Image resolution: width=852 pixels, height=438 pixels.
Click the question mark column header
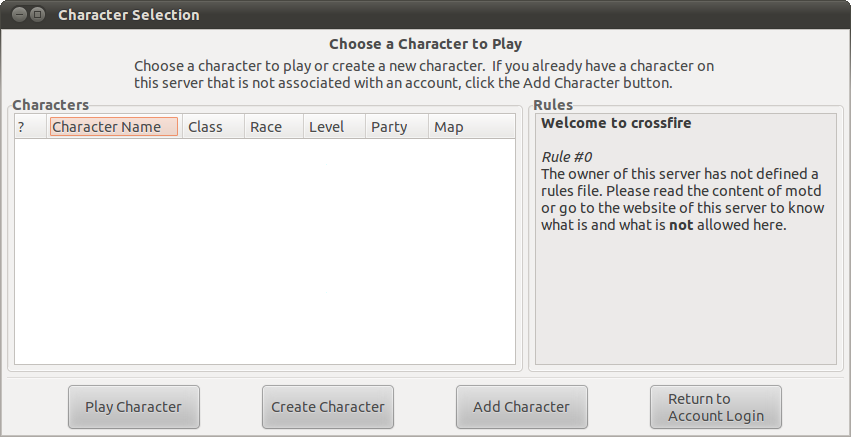tap(30, 127)
